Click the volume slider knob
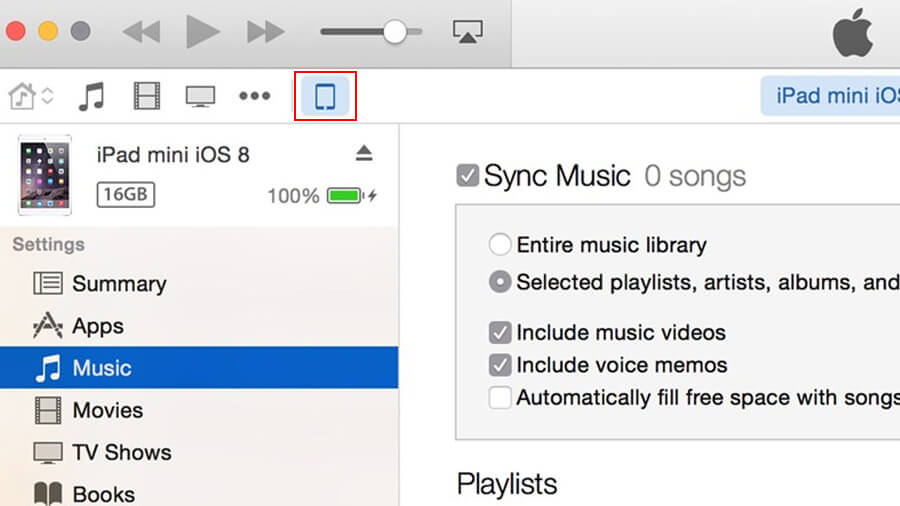The width and height of the screenshot is (900, 506). point(395,32)
